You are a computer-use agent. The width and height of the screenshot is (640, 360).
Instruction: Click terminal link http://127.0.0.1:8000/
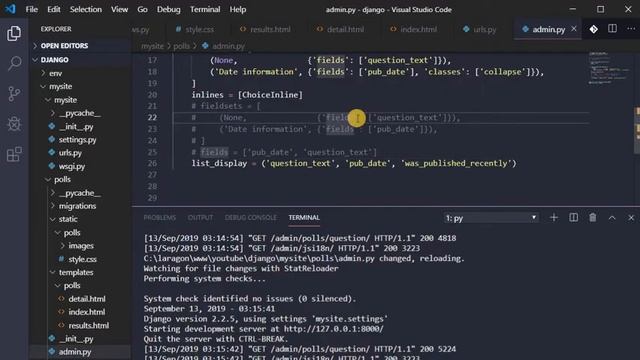click(x=333, y=329)
